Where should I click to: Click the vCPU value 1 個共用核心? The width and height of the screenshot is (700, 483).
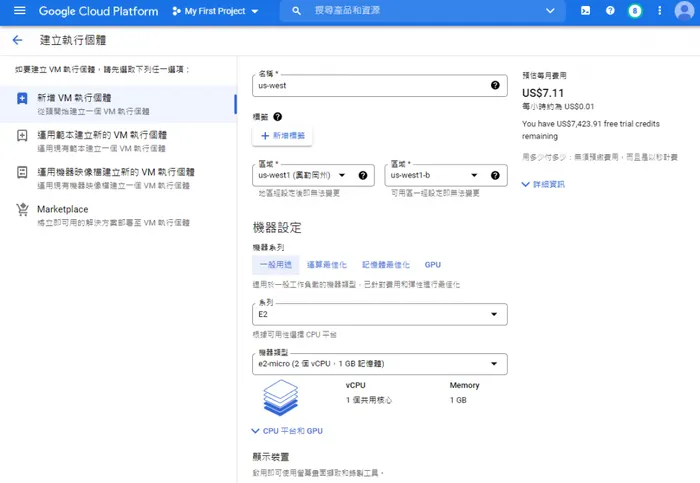click(x=369, y=400)
